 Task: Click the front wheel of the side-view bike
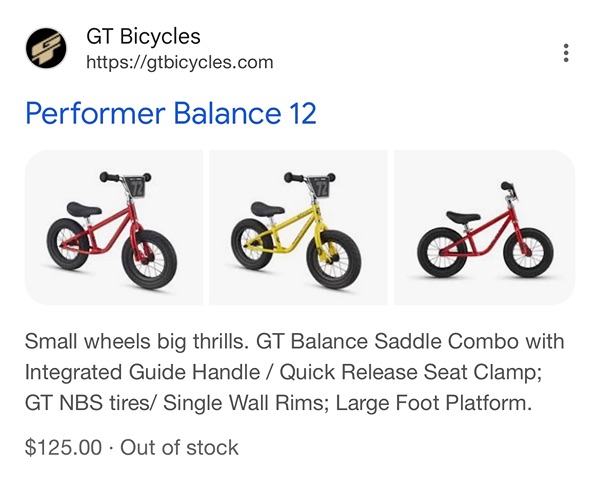pyautogui.click(x=528, y=253)
